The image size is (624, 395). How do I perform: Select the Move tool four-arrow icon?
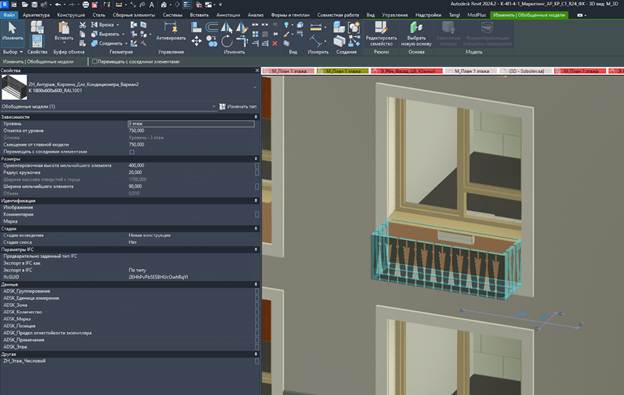point(196,41)
